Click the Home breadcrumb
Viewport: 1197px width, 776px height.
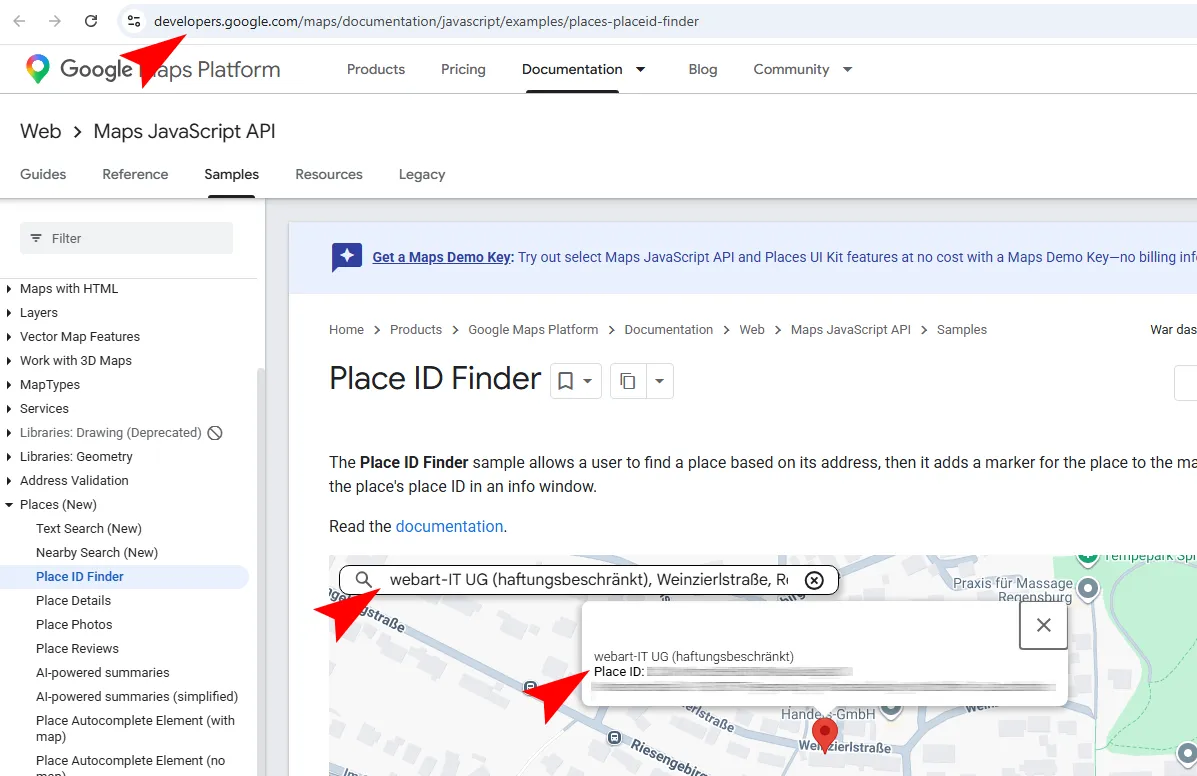pyautogui.click(x=347, y=330)
